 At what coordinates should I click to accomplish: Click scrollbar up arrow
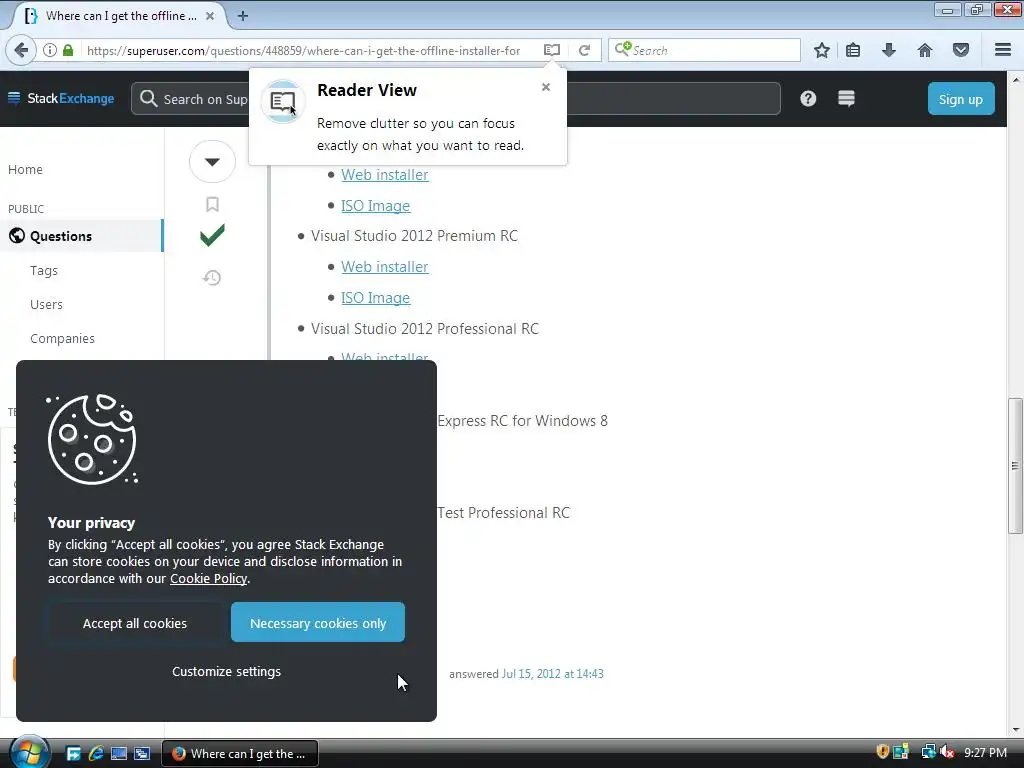[1016, 79]
